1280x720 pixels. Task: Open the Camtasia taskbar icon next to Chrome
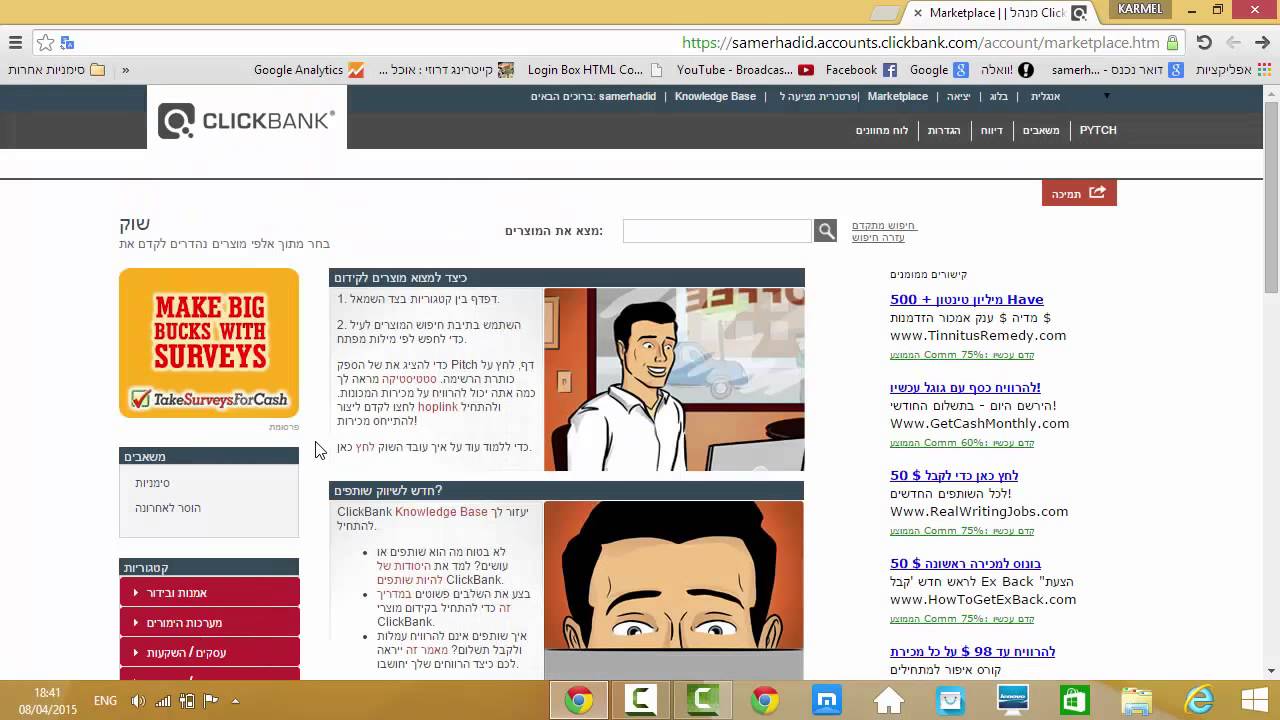tap(640, 700)
